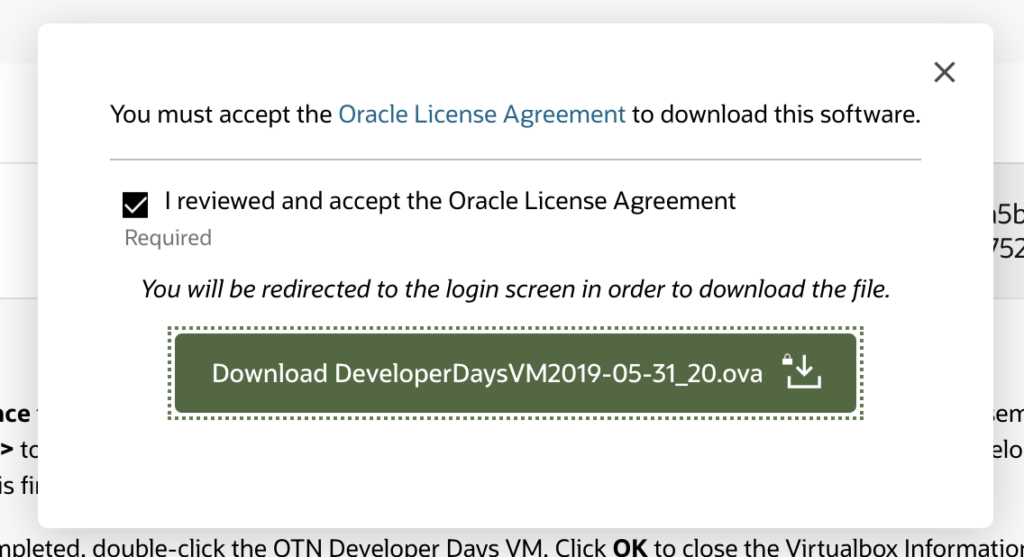This screenshot has height=557, width=1024.
Task: Download DeveloperDaysVM2019-05-31_20.ova file
Action: click(515, 373)
